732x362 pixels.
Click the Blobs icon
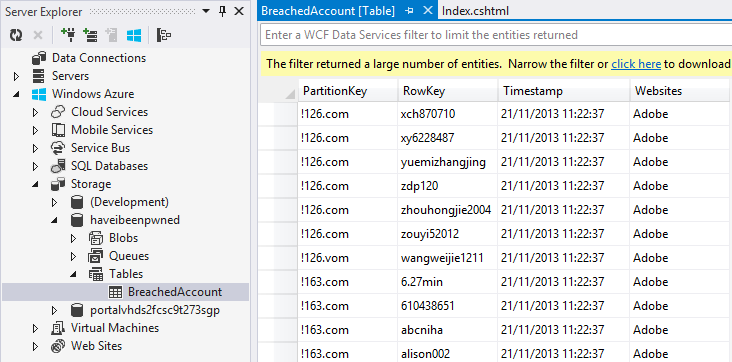pos(96,238)
